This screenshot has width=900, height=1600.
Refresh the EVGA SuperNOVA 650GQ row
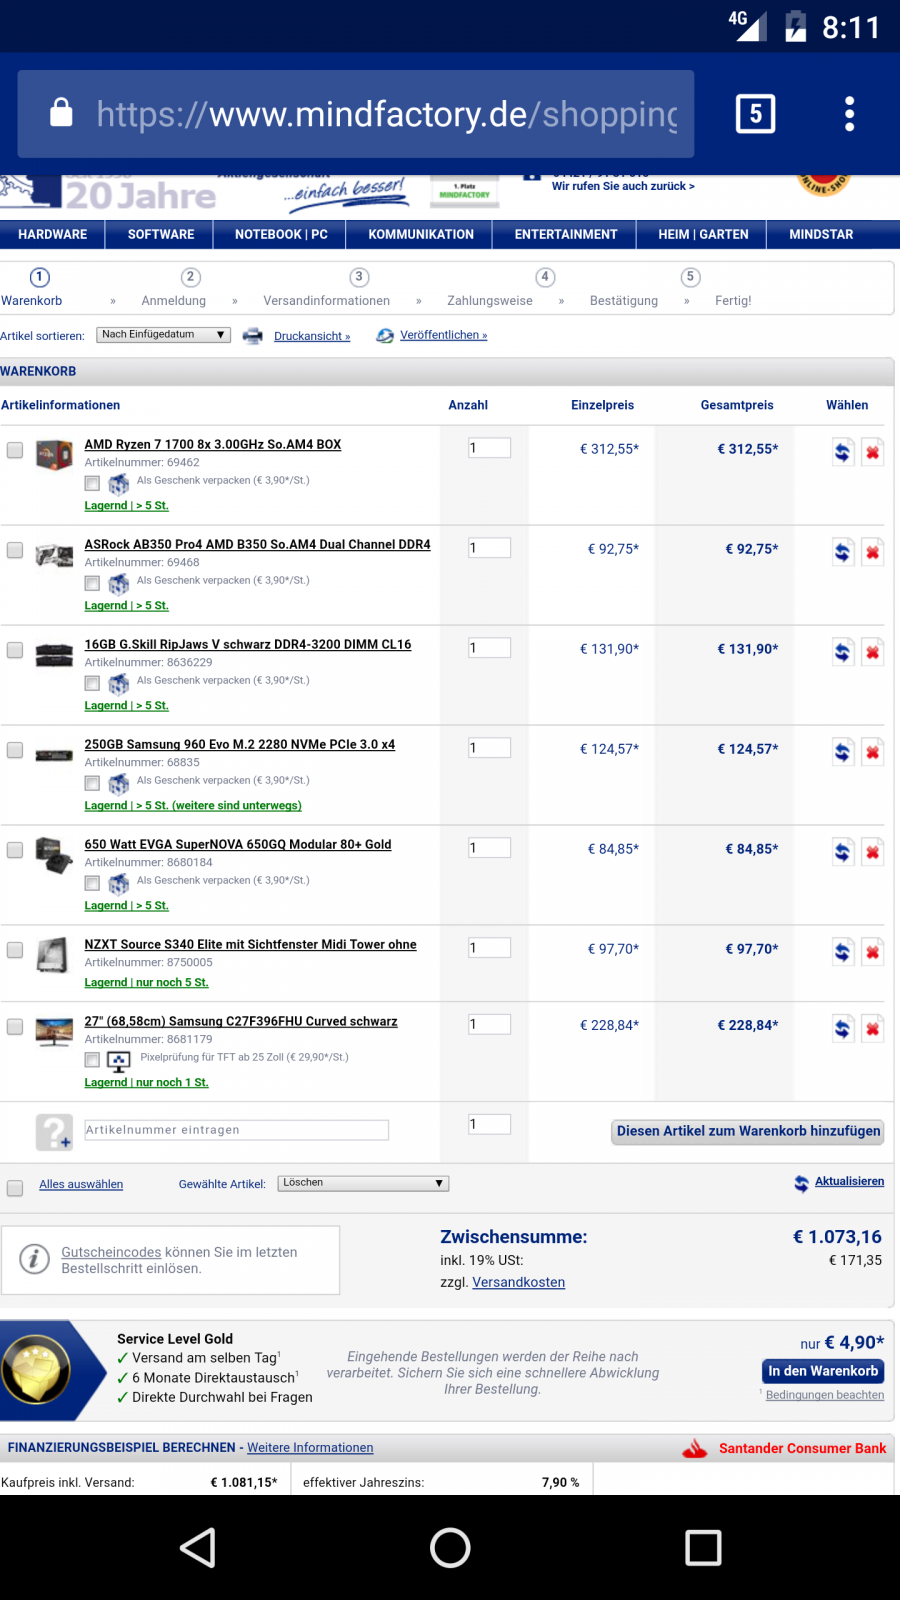[x=843, y=851]
